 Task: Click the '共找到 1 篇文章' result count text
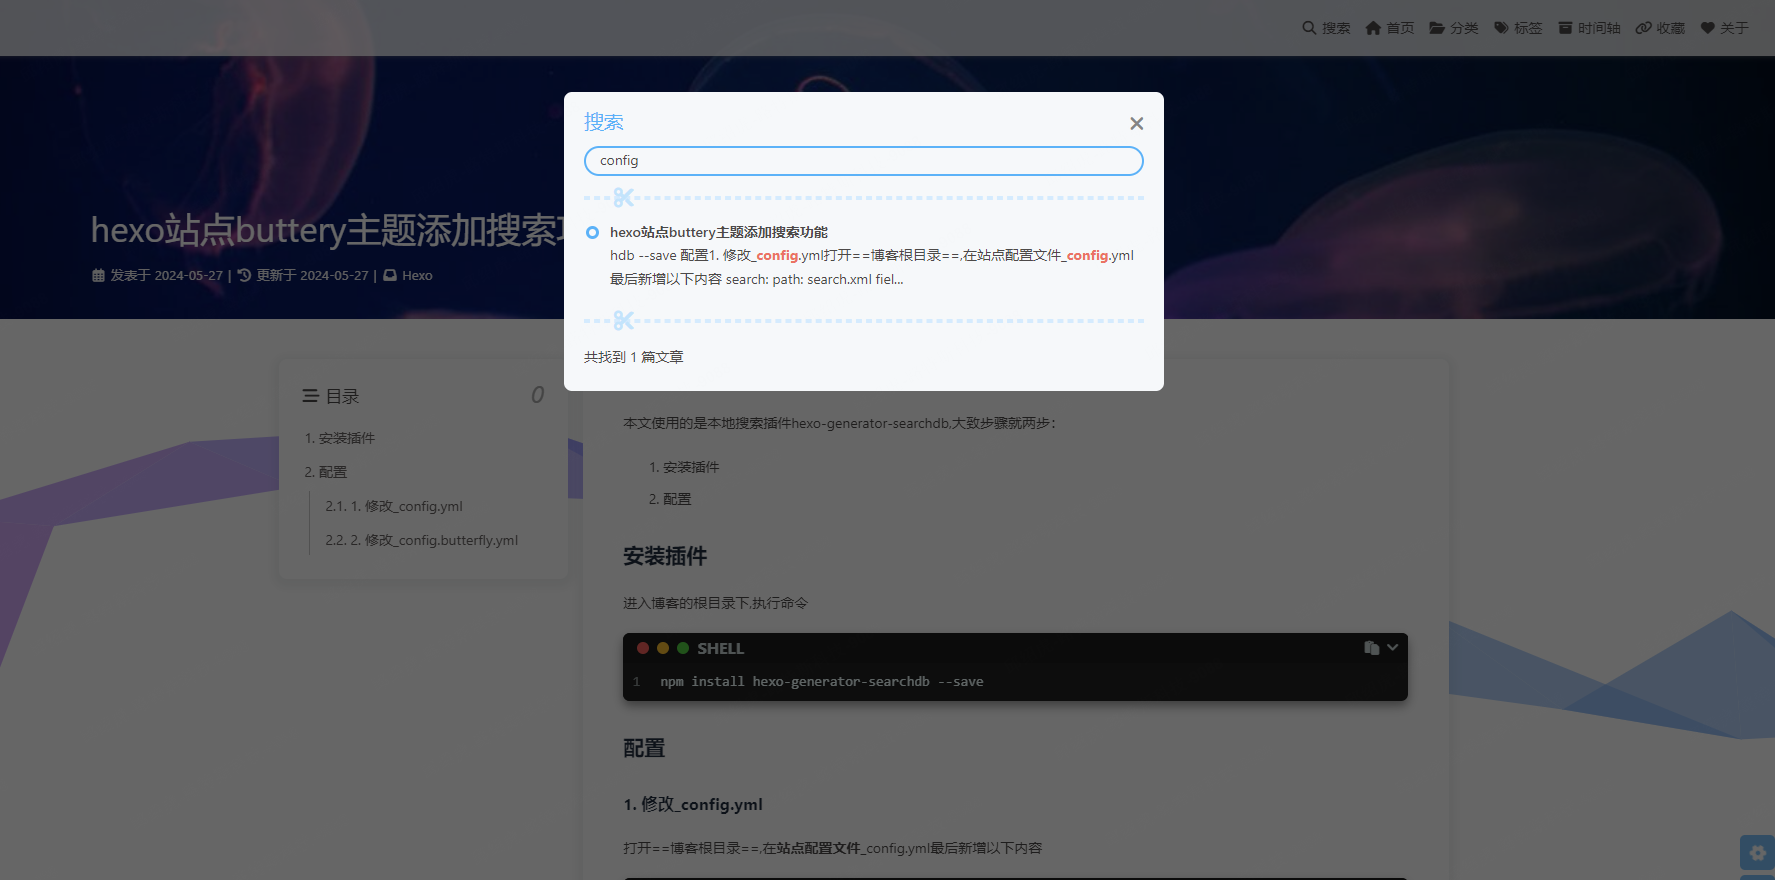pyautogui.click(x=634, y=357)
